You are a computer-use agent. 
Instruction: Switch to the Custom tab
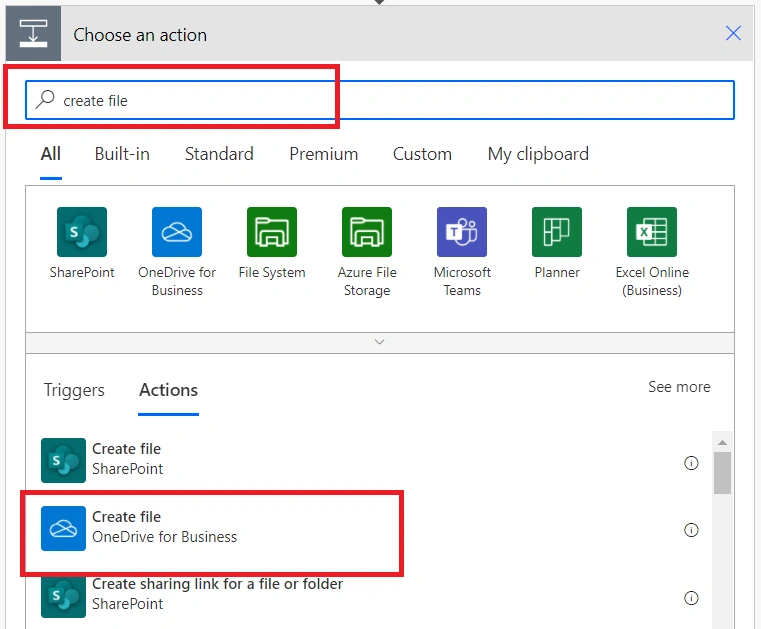(x=422, y=154)
